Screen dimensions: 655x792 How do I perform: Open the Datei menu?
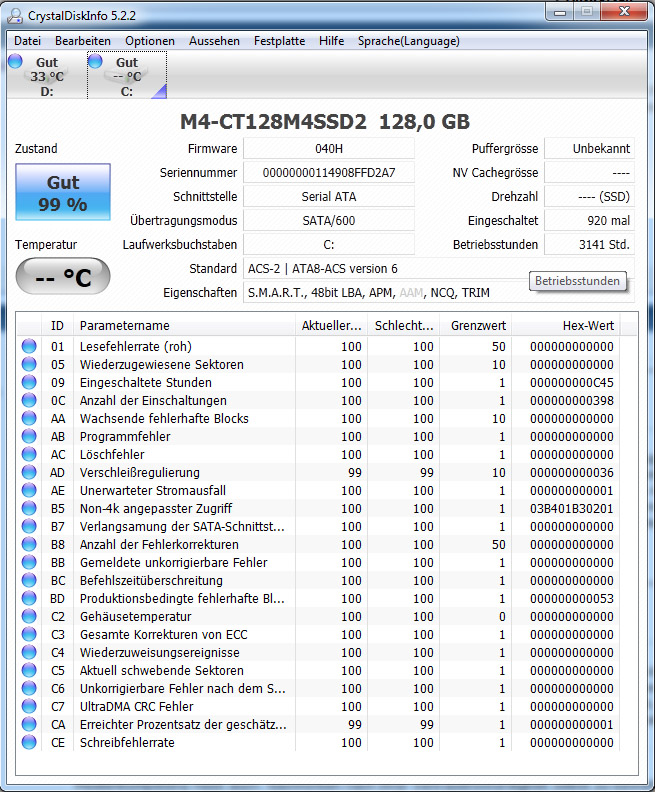pos(27,41)
